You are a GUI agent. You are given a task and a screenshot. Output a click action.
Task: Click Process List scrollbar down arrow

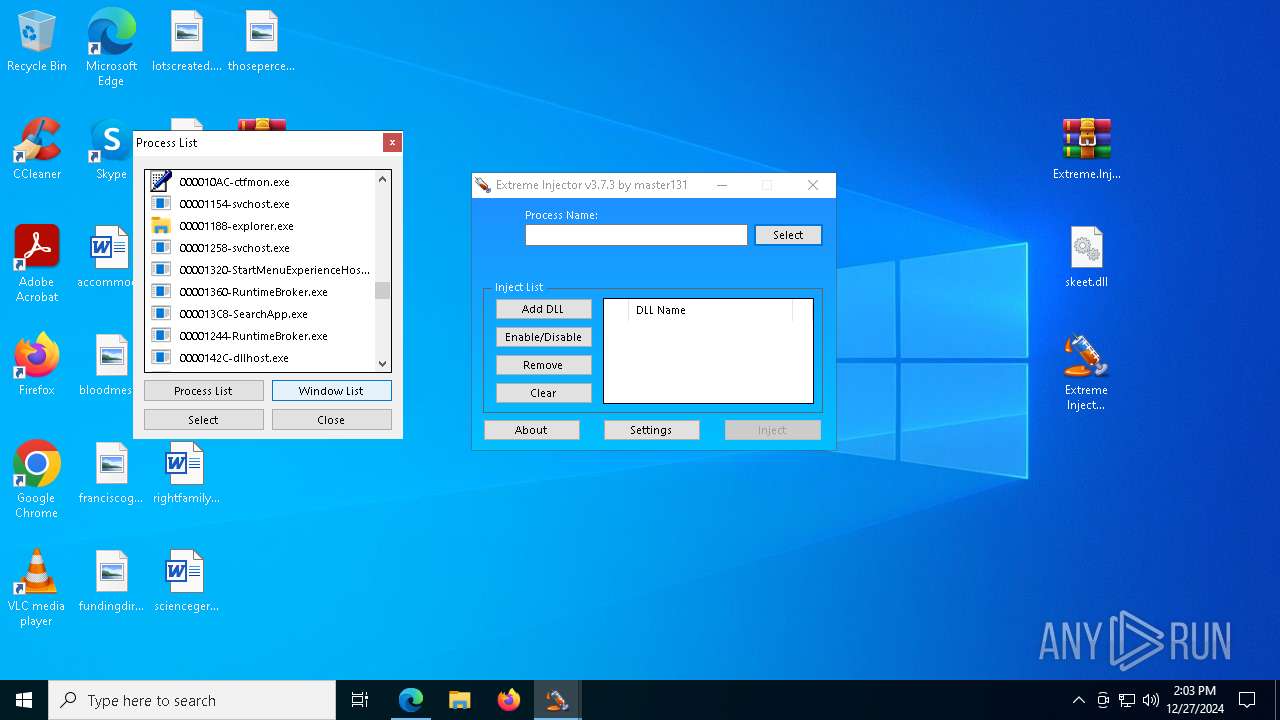coord(382,364)
